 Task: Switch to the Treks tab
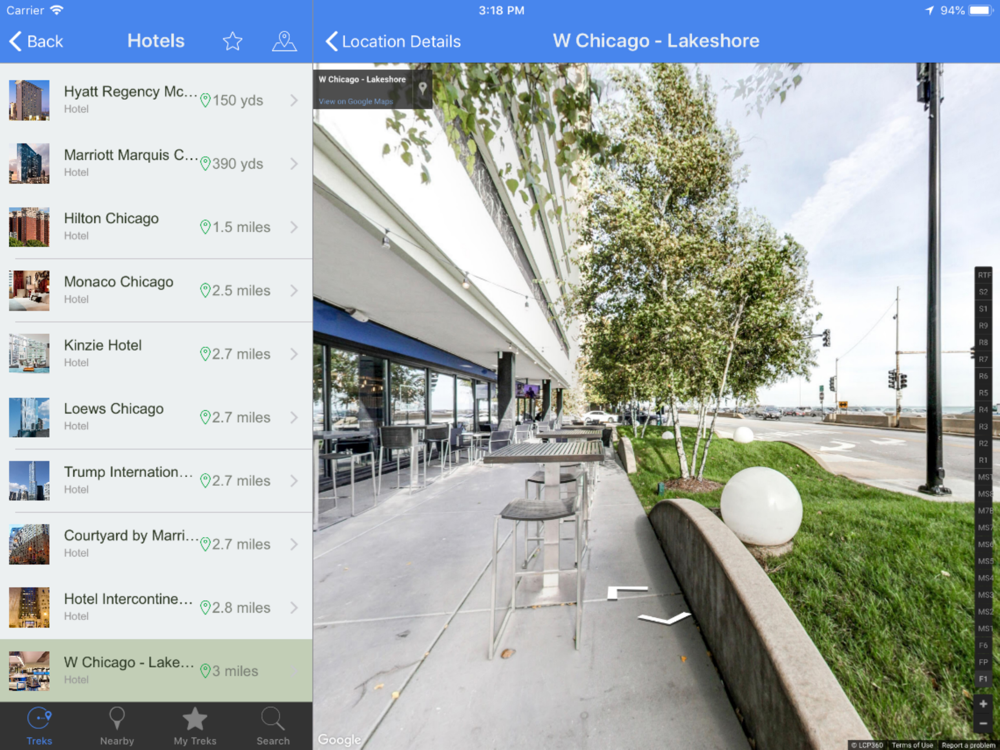pos(39,726)
